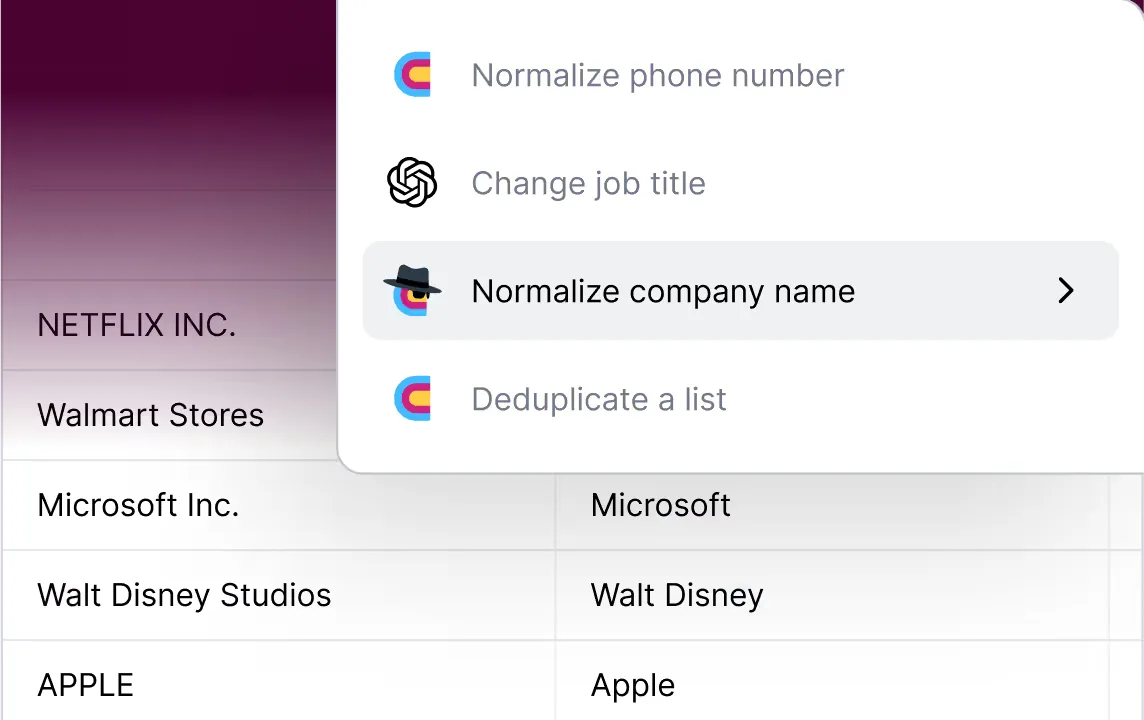This screenshot has height=720, width=1144.
Task: Click the Deduplicate a list icon
Action: tap(413, 399)
